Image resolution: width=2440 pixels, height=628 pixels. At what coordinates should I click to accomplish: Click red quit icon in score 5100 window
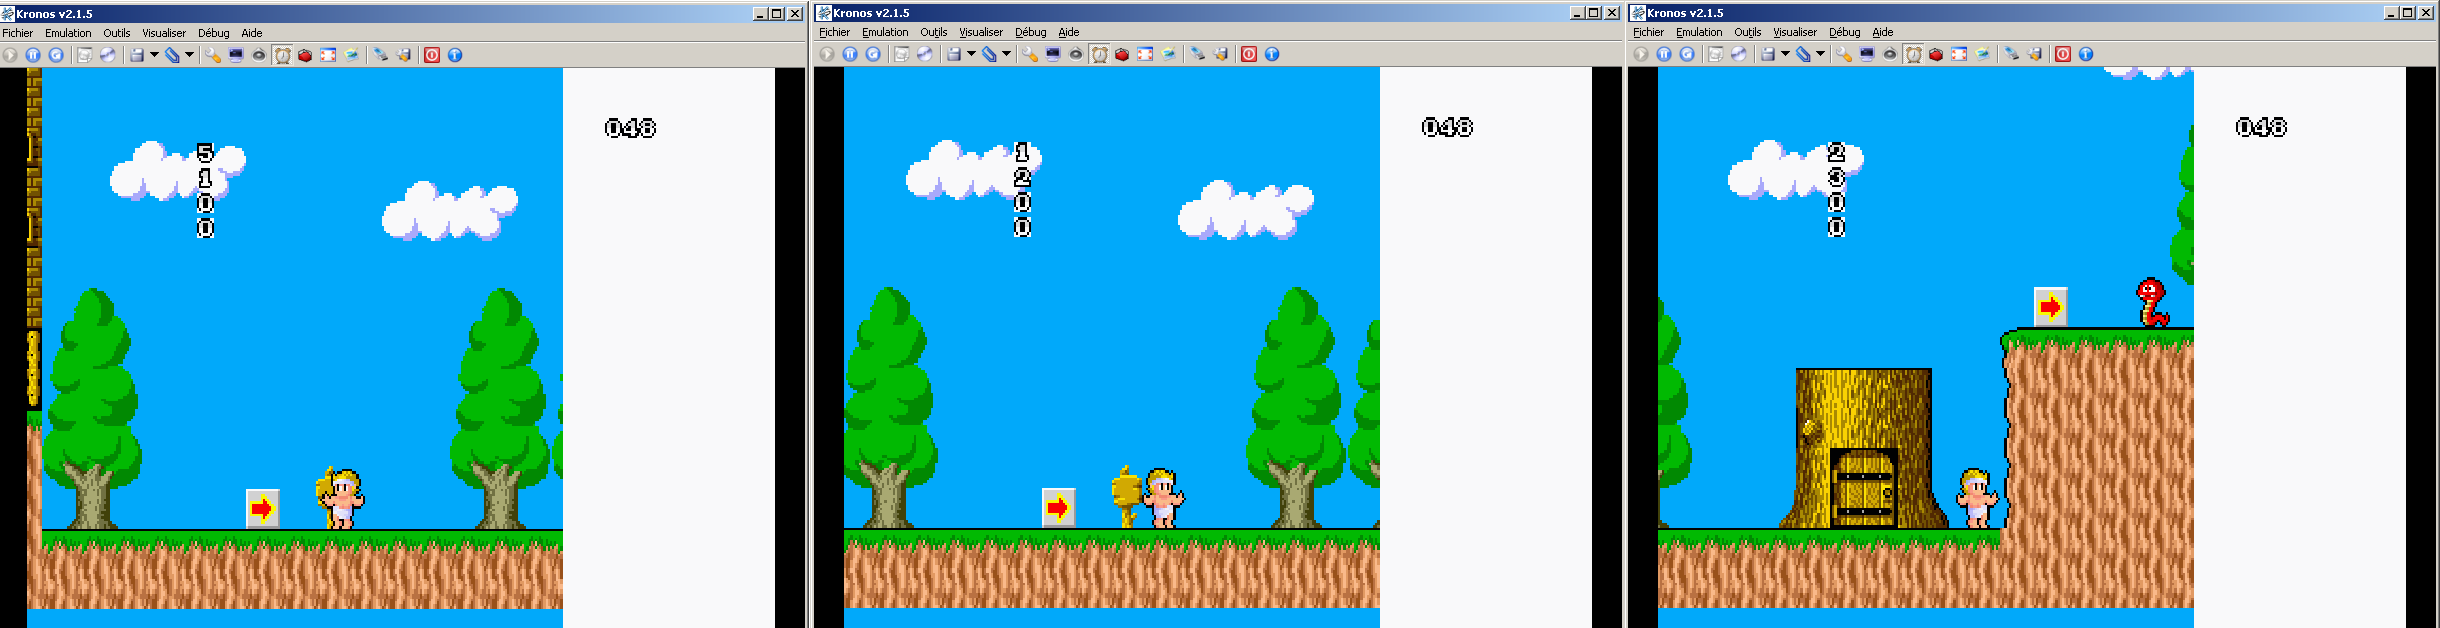432,55
